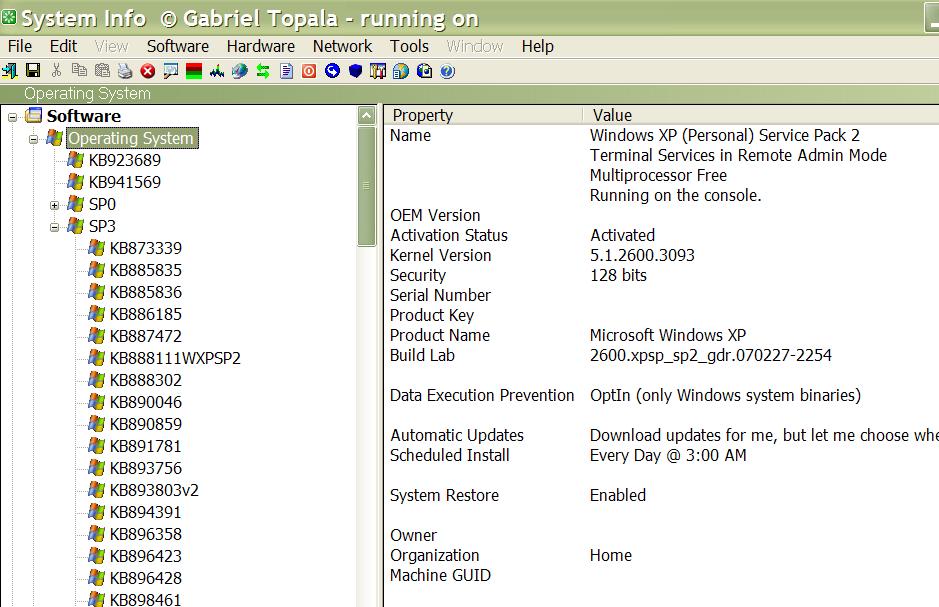This screenshot has width=939, height=607.
Task: Click the globe with window icon
Action: coord(401,71)
